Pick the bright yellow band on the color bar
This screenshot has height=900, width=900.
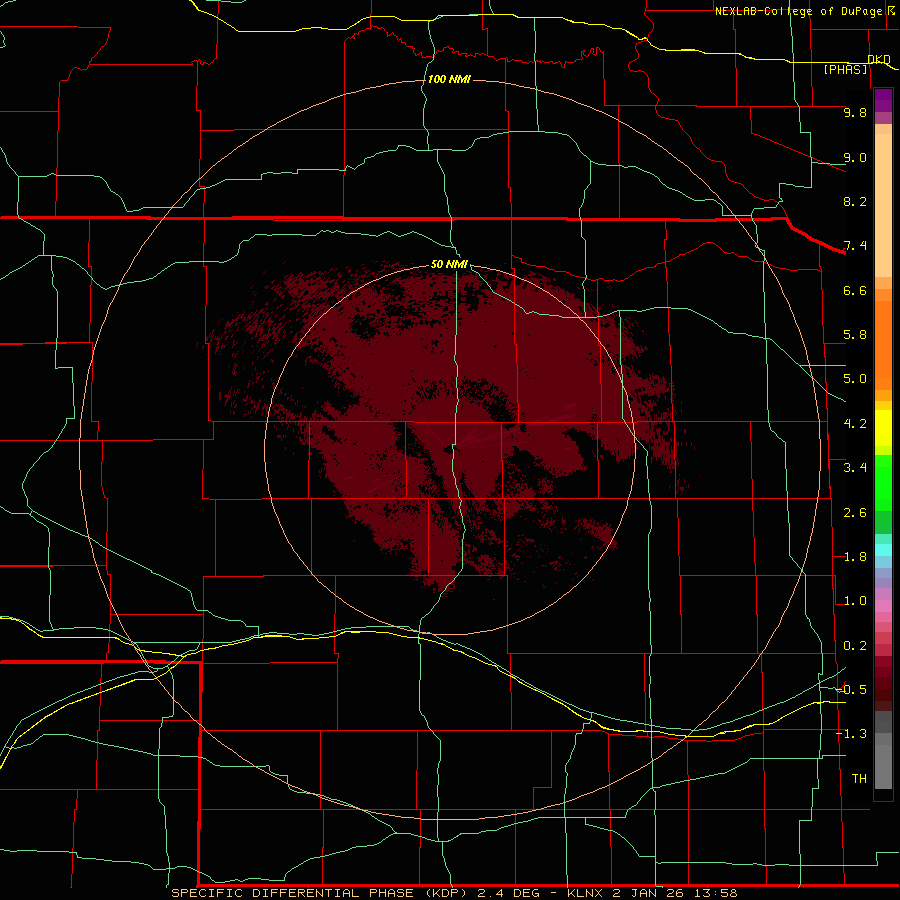(883, 428)
